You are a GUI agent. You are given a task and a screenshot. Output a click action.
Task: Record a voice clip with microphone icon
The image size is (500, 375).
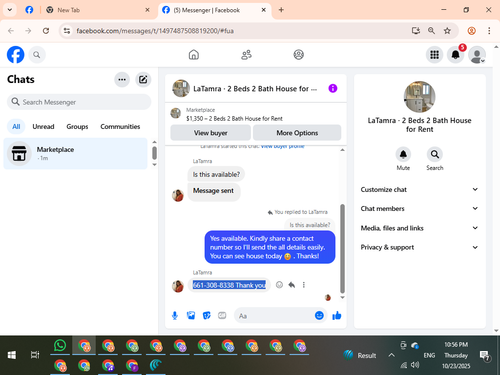[175, 315]
